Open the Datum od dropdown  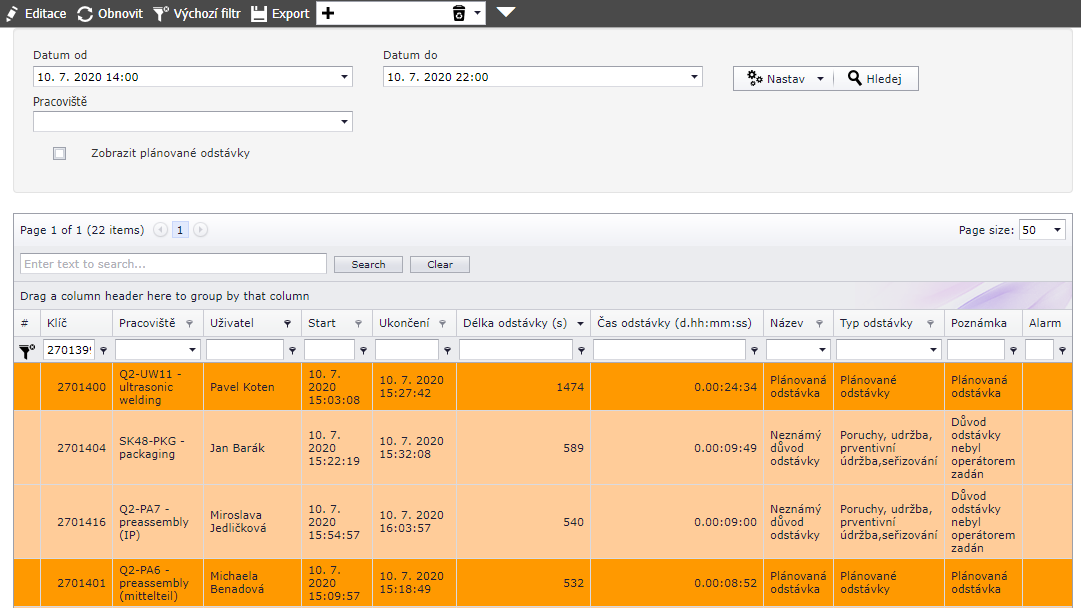344,77
